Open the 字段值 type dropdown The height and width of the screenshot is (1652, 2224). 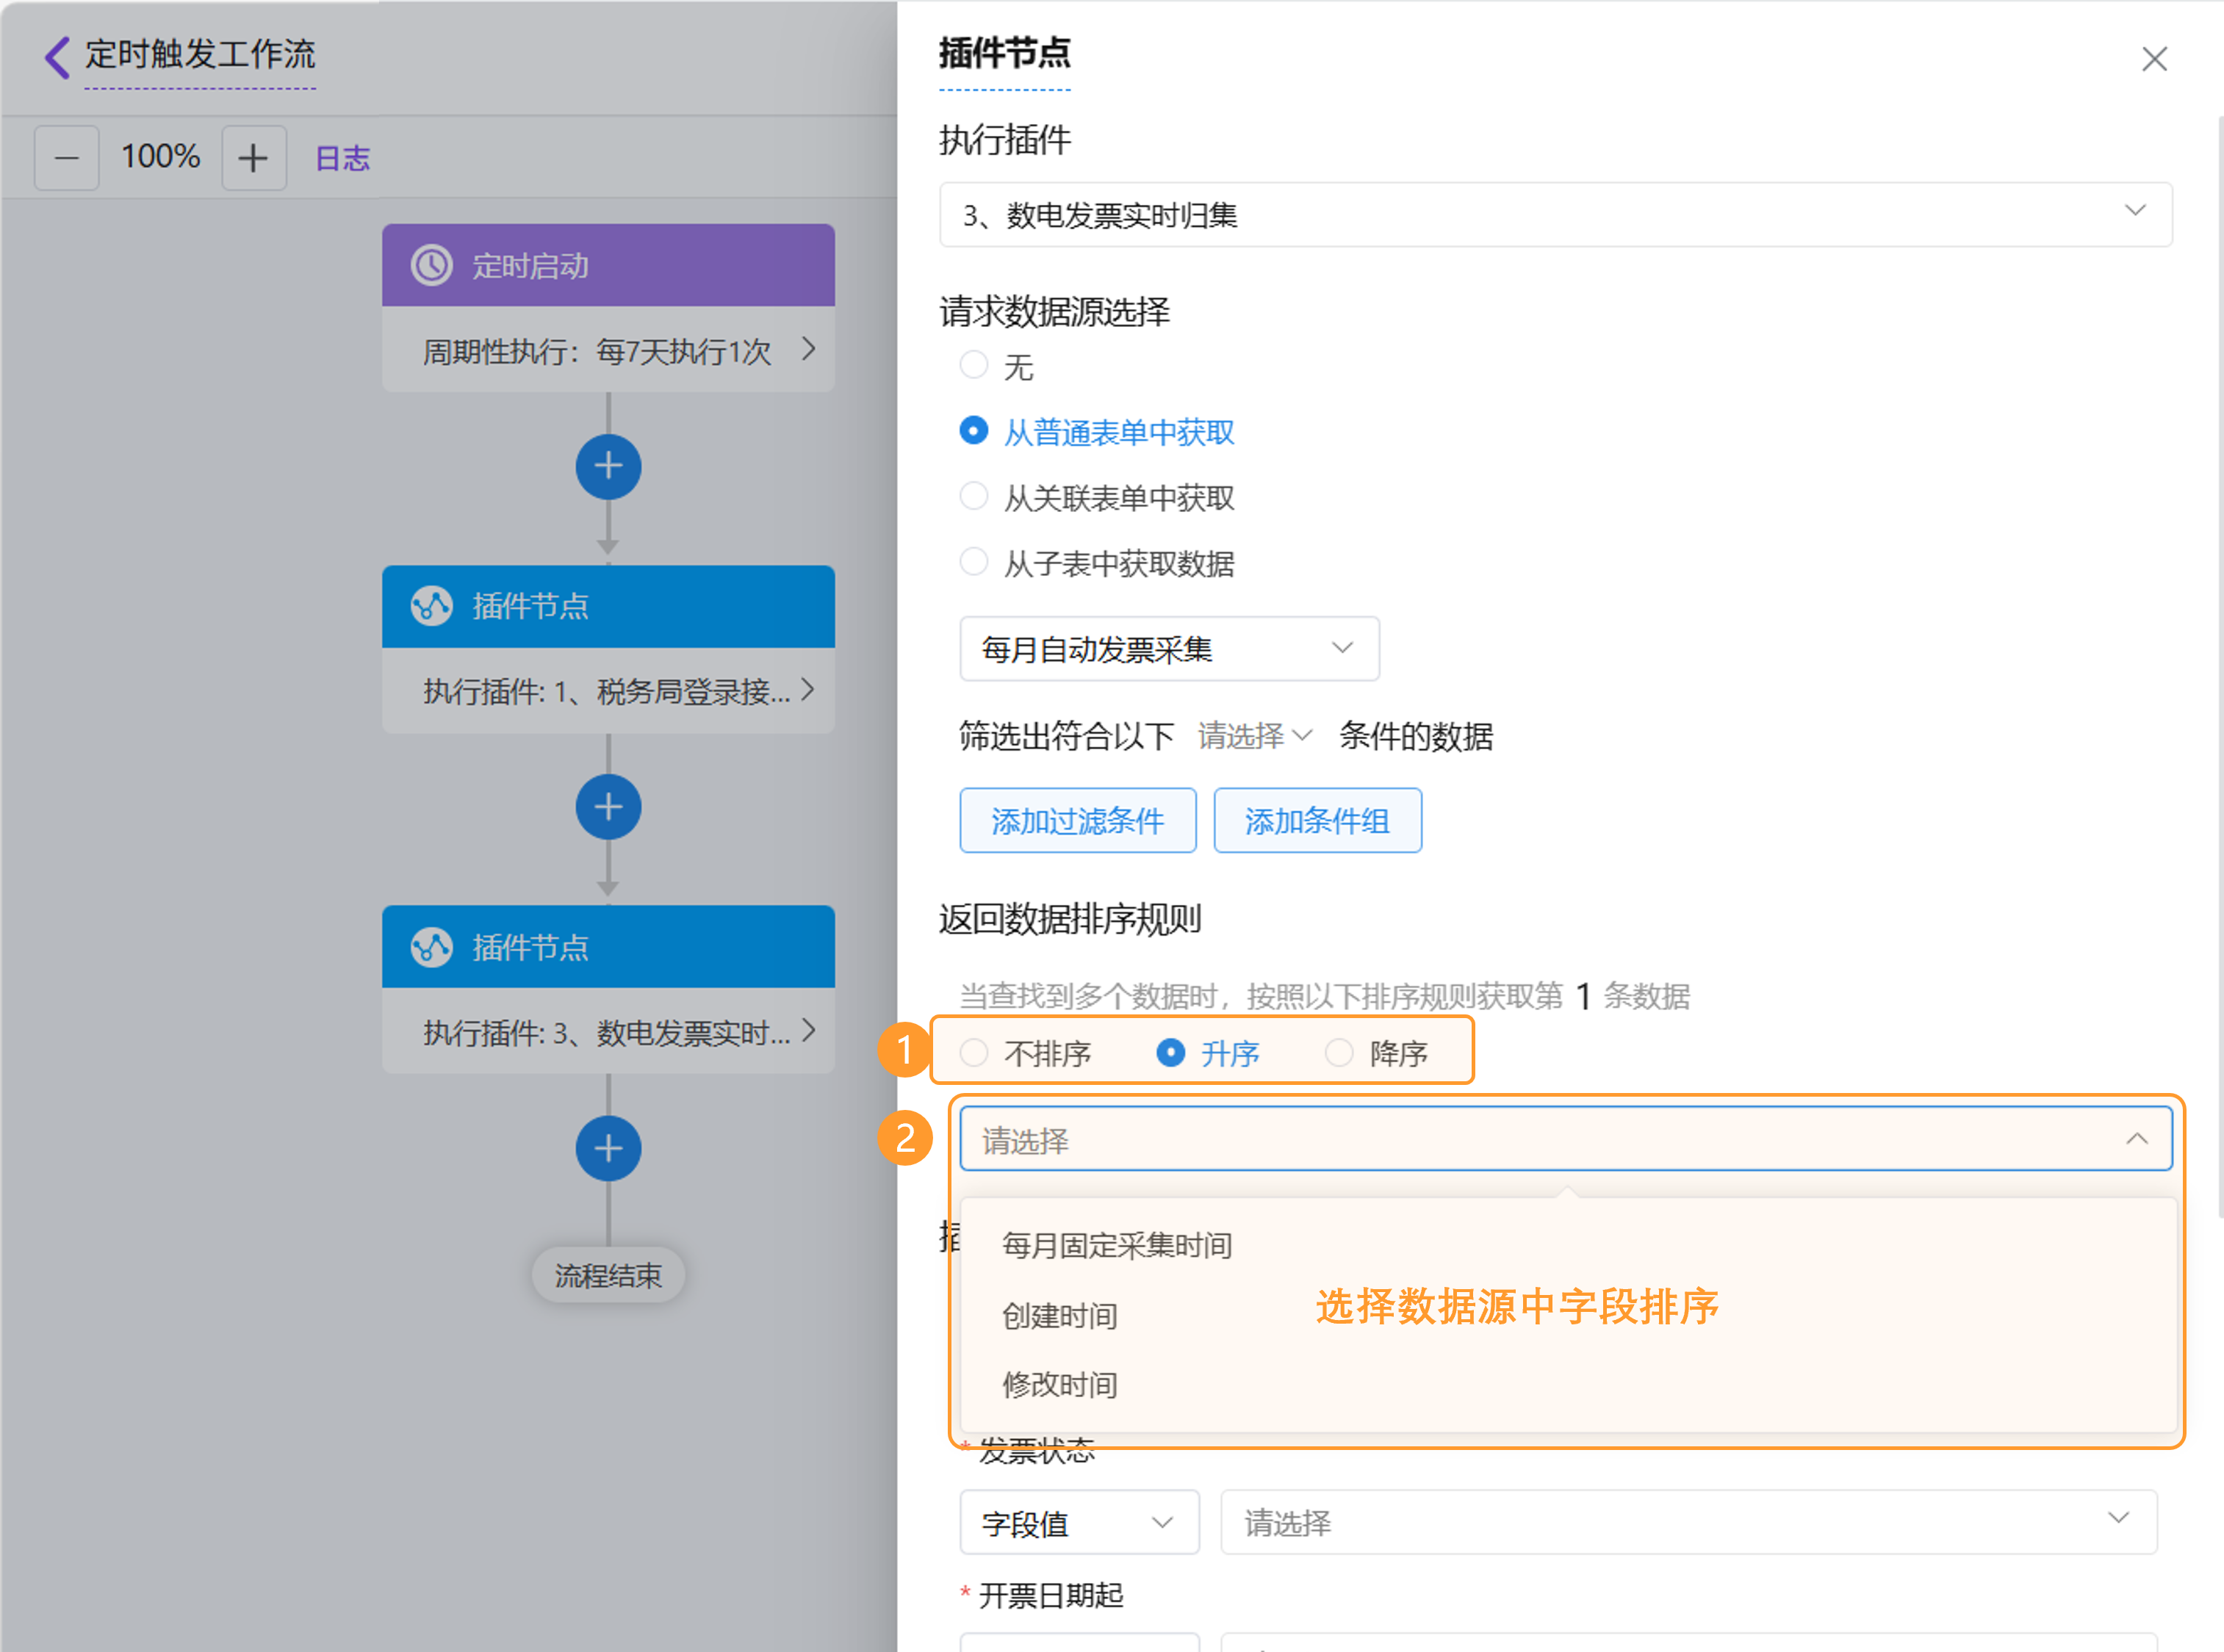click(1078, 1523)
